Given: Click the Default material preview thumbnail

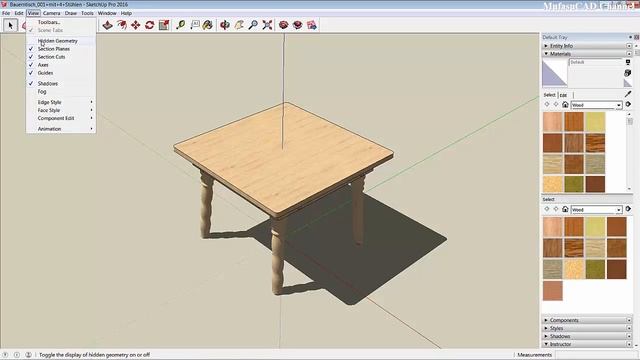Looking at the screenshot, I should pos(555,73).
